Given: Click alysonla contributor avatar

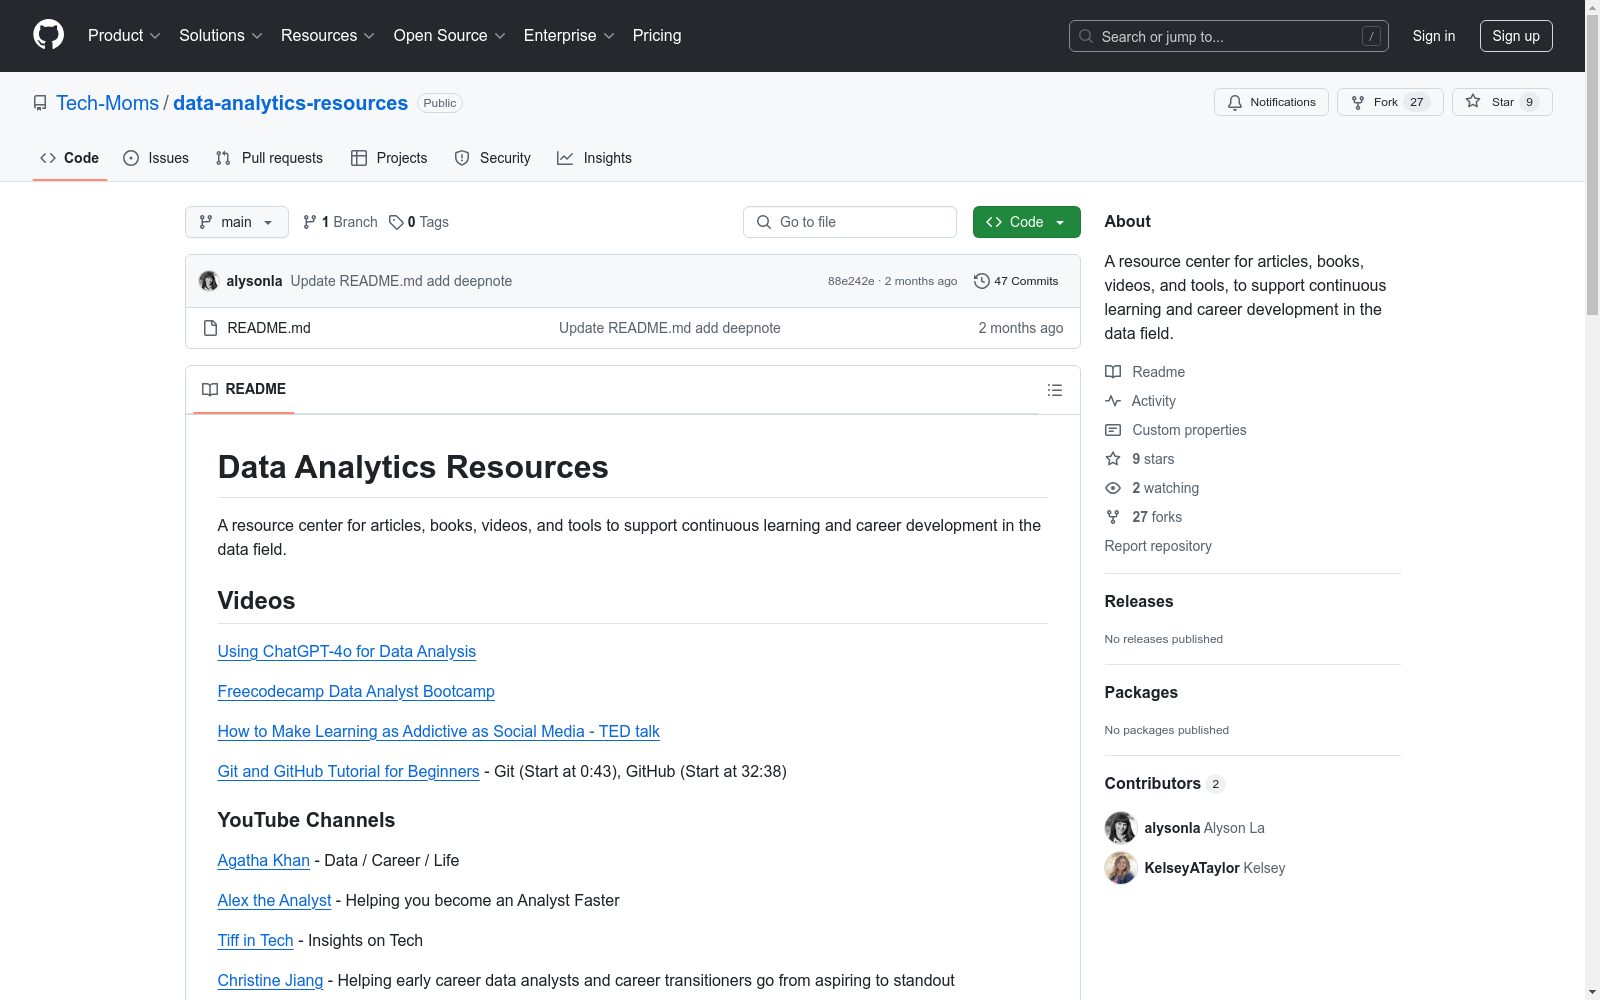Looking at the screenshot, I should coord(1121,828).
